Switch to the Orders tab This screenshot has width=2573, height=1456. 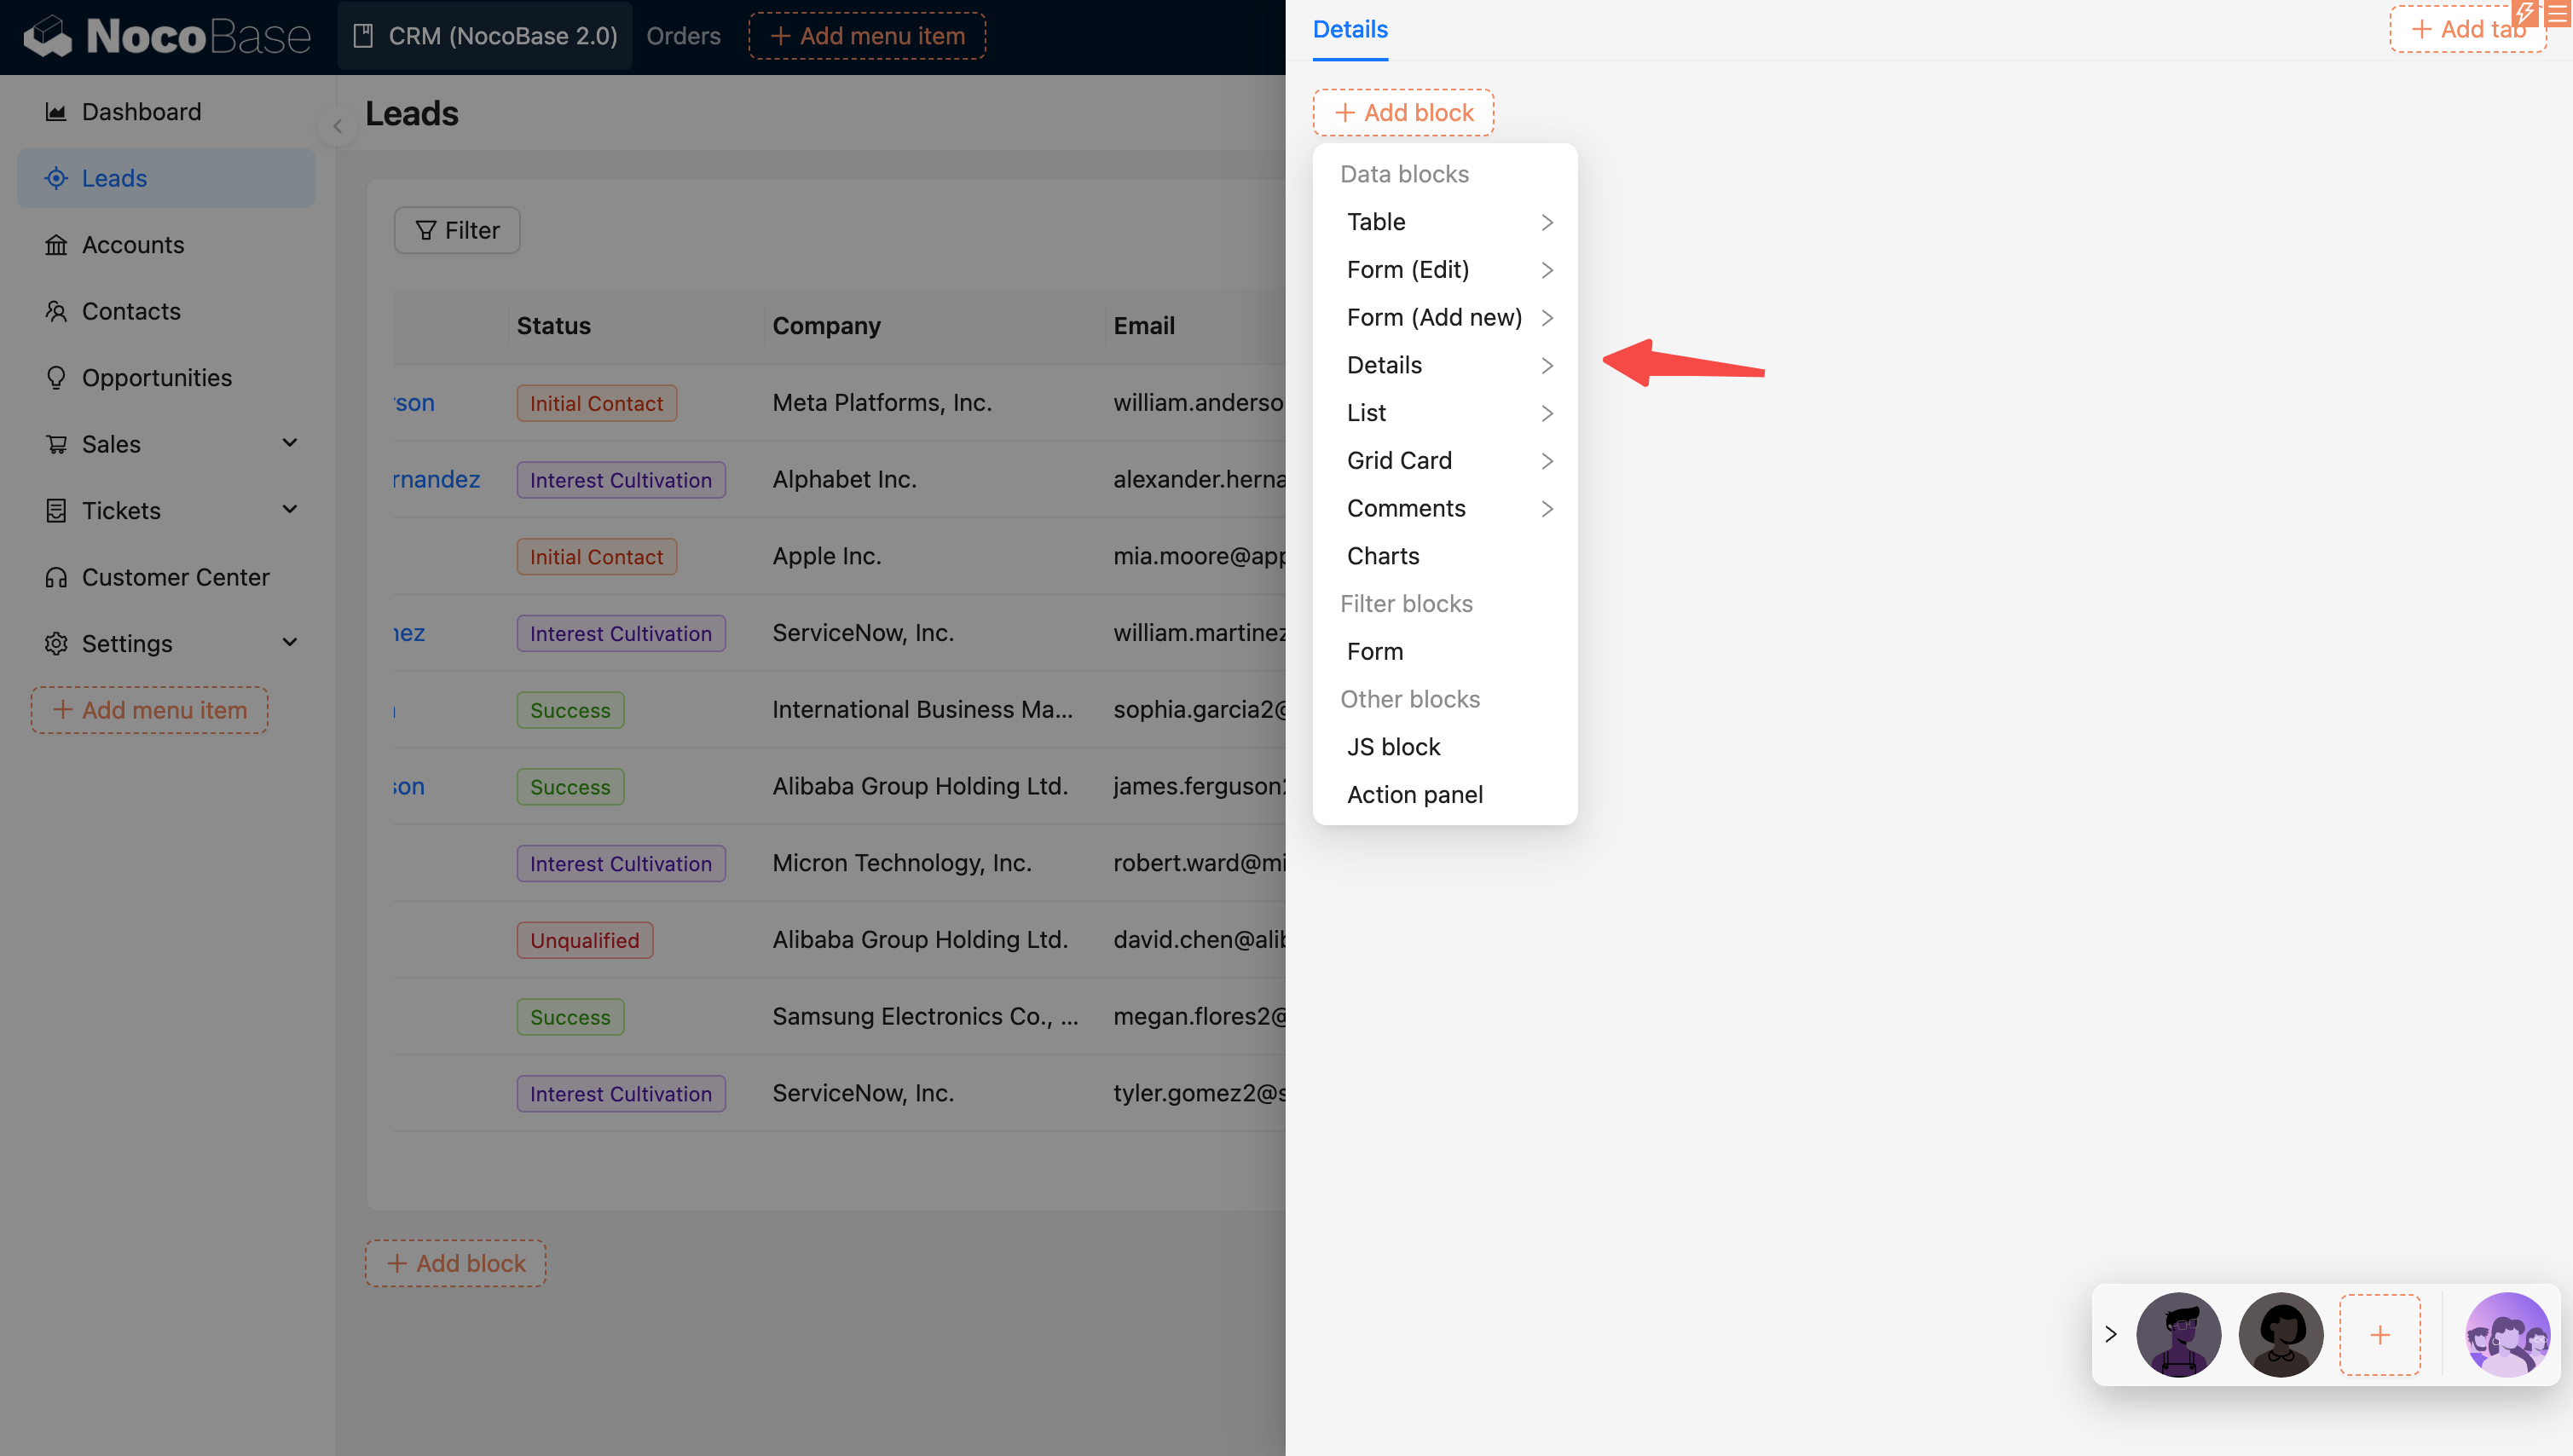[x=683, y=36]
